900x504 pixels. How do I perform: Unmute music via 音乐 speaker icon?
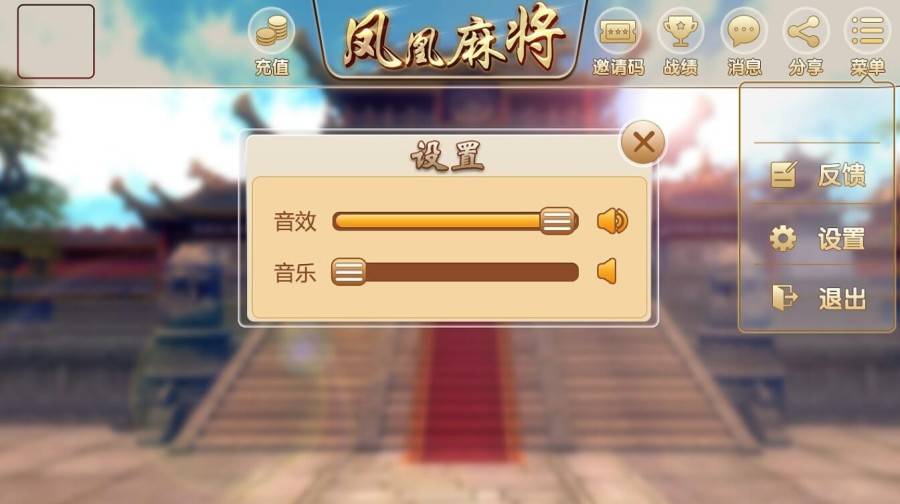[607, 272]
